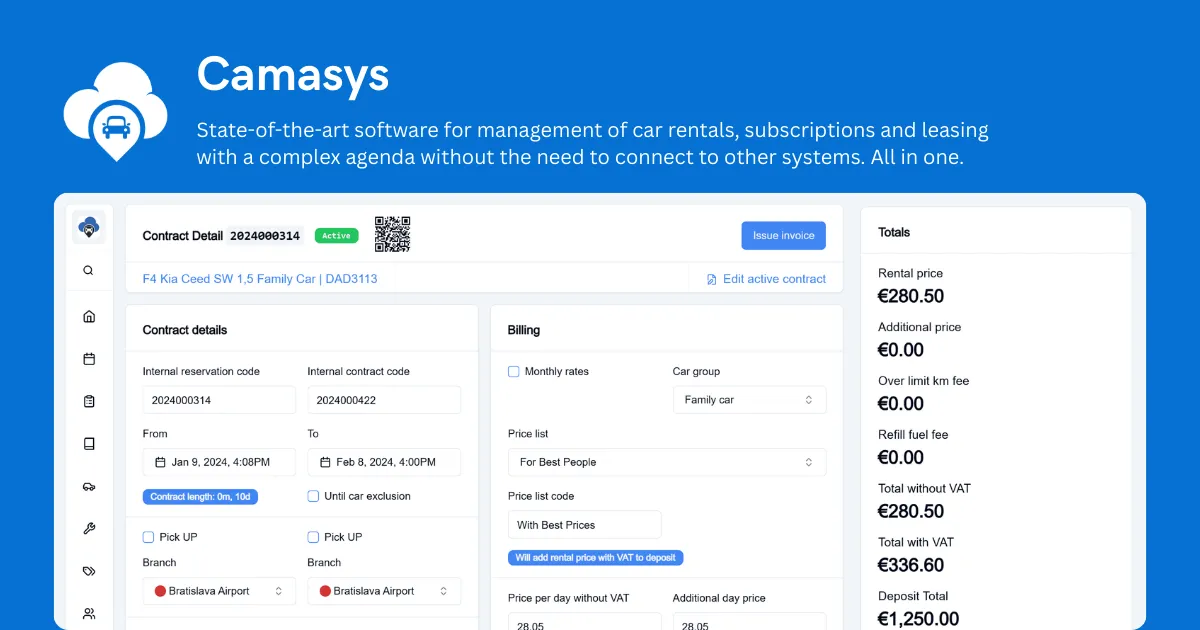
Task: Enable the Pick UP checkbox under Contract details
Action: 150,537
